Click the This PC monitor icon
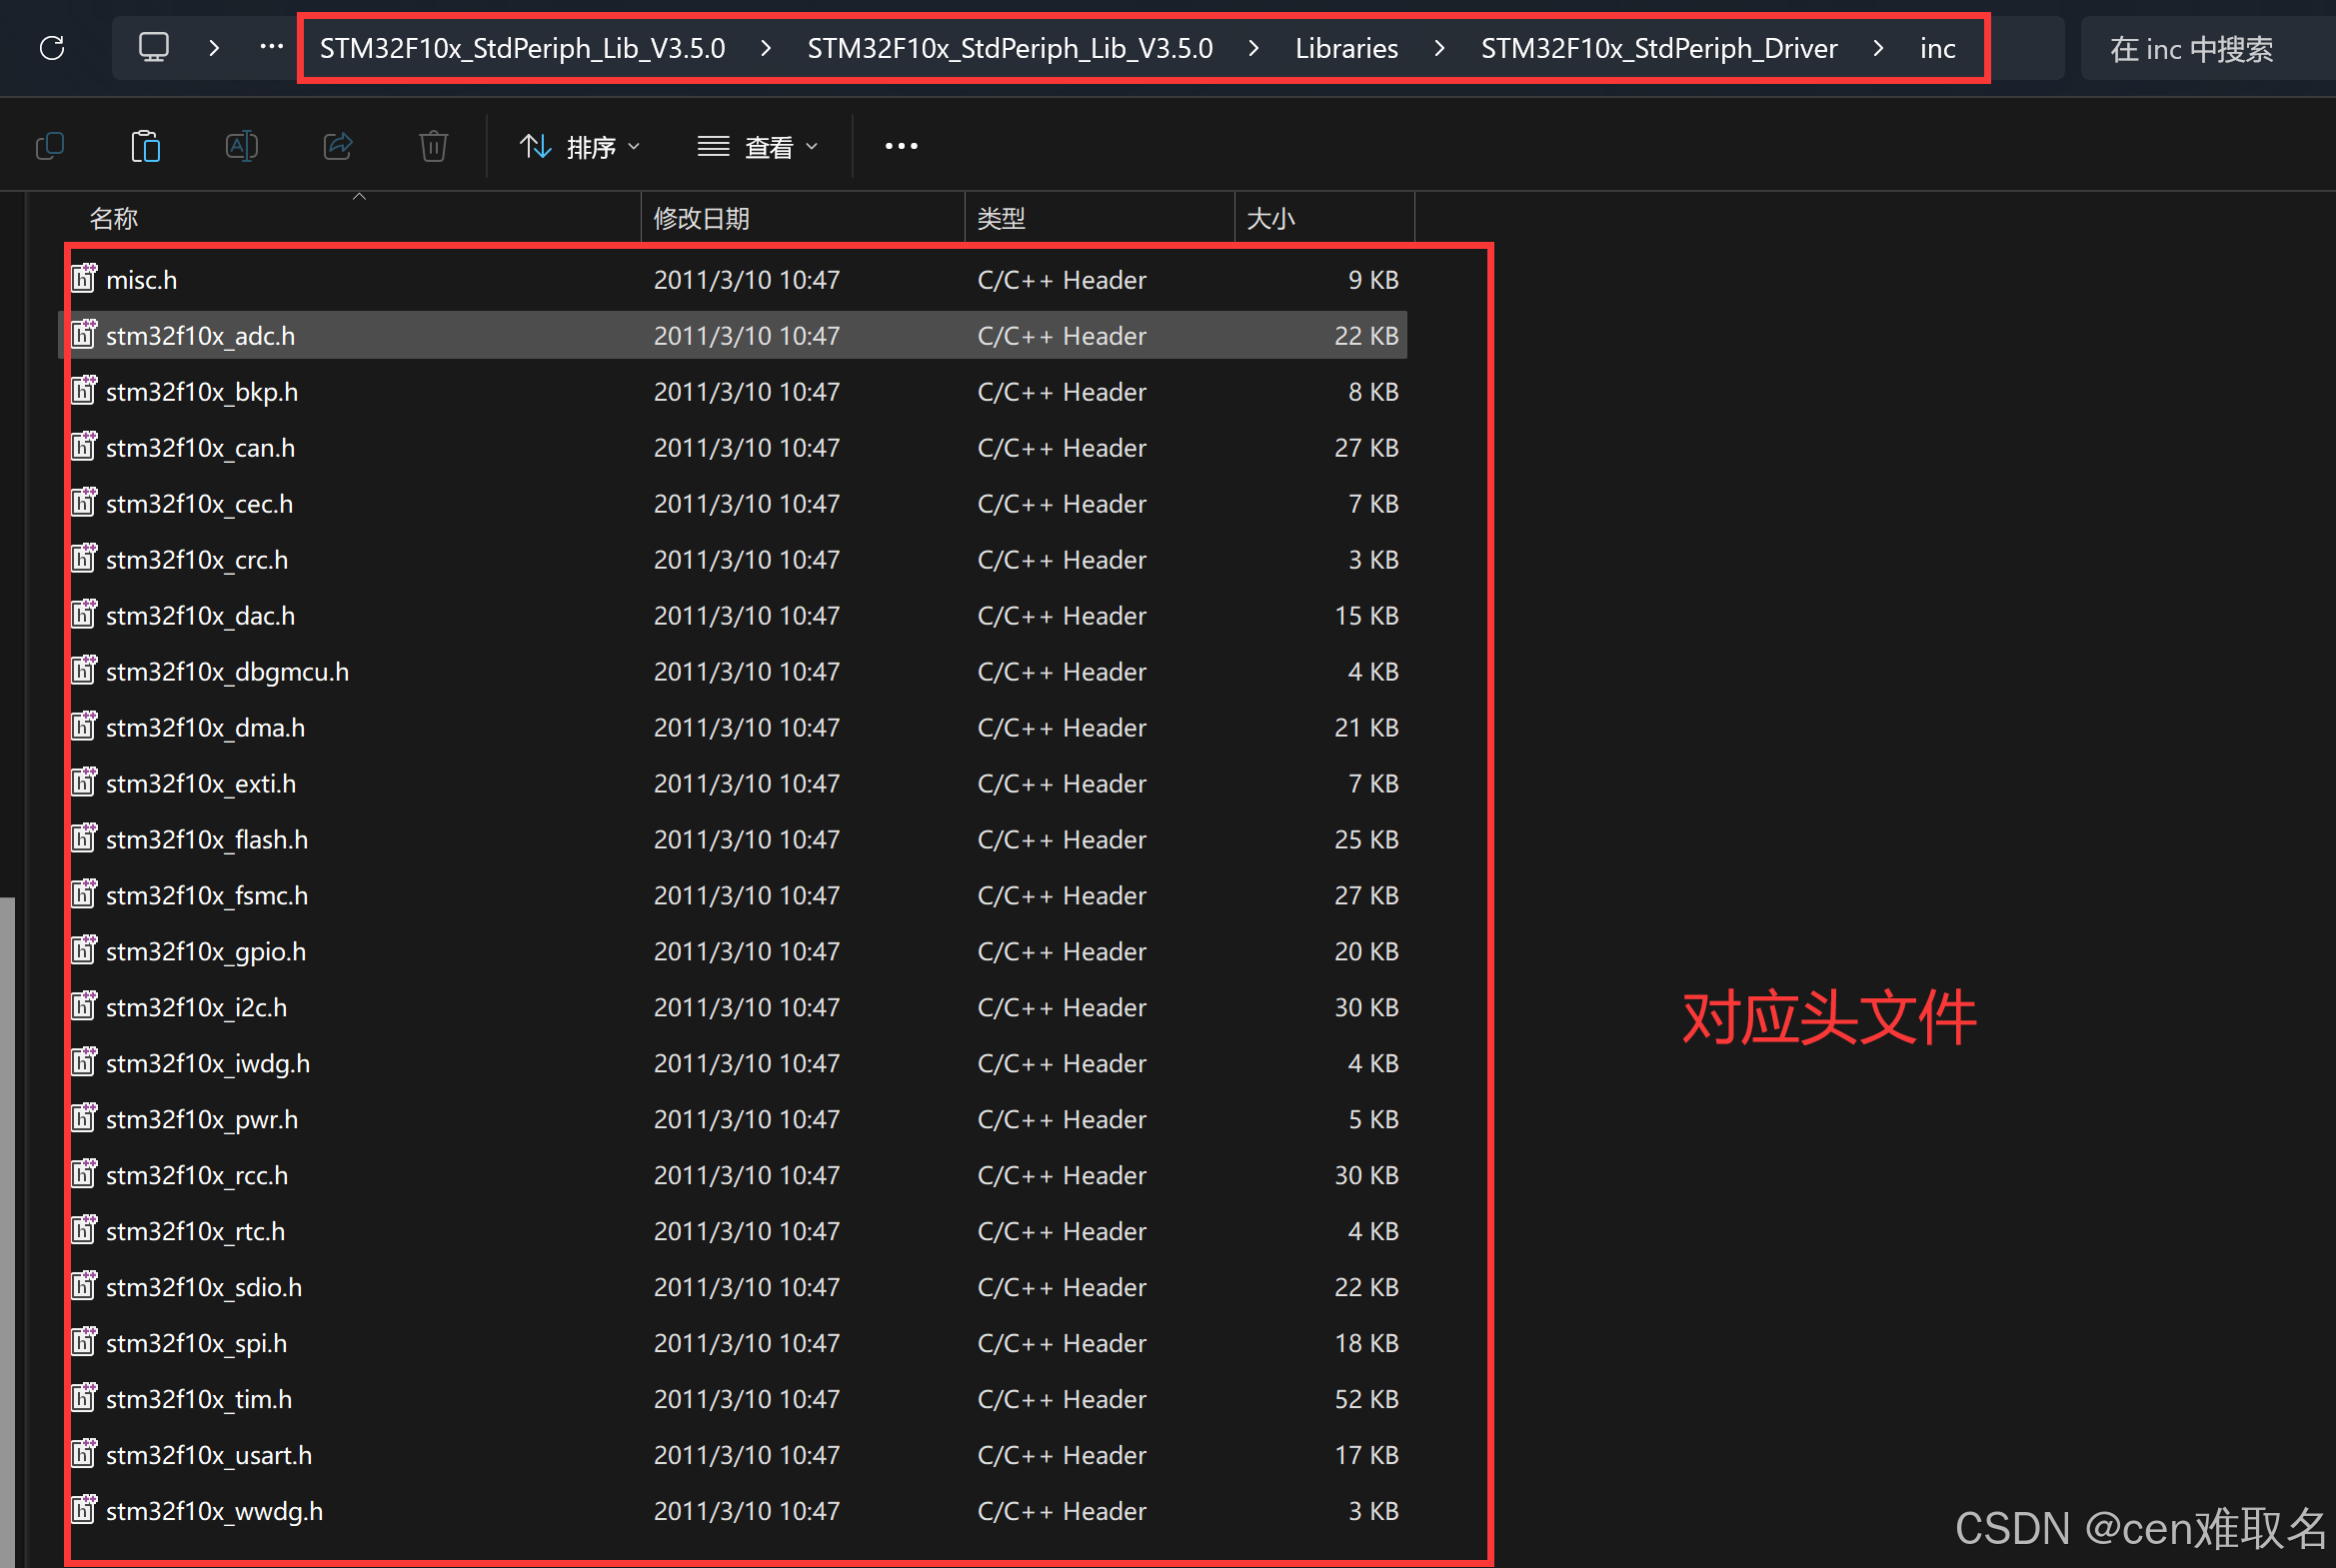This screenshot has height=1568, width=2336. click(153, 47)
